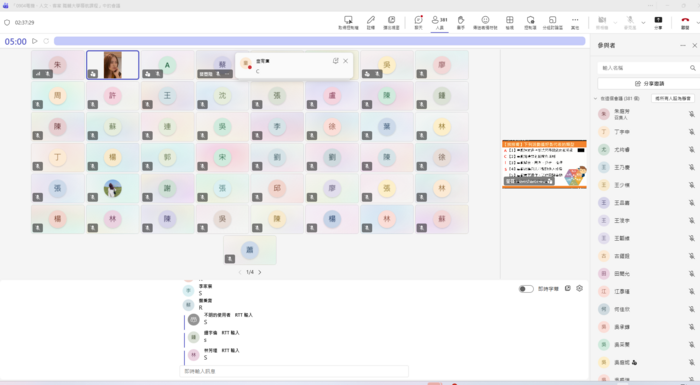The height and width of the screenshot is (385, 700).
Task: Open the breakout rooms panel
Action: click(553, 22)
